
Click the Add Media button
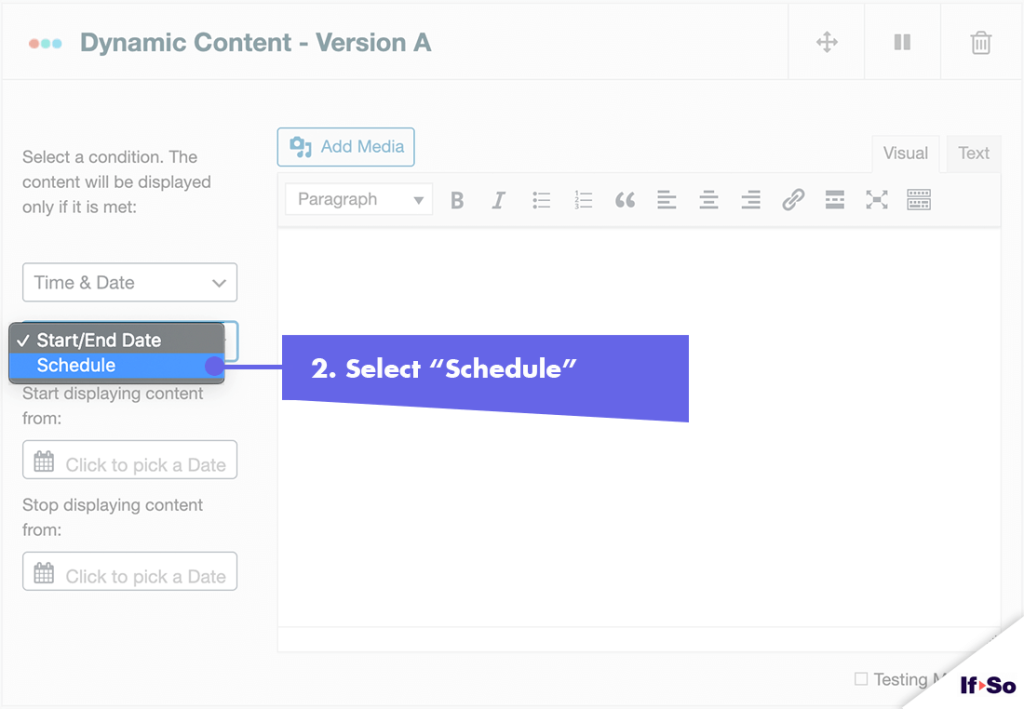click(x=345, y=147)
